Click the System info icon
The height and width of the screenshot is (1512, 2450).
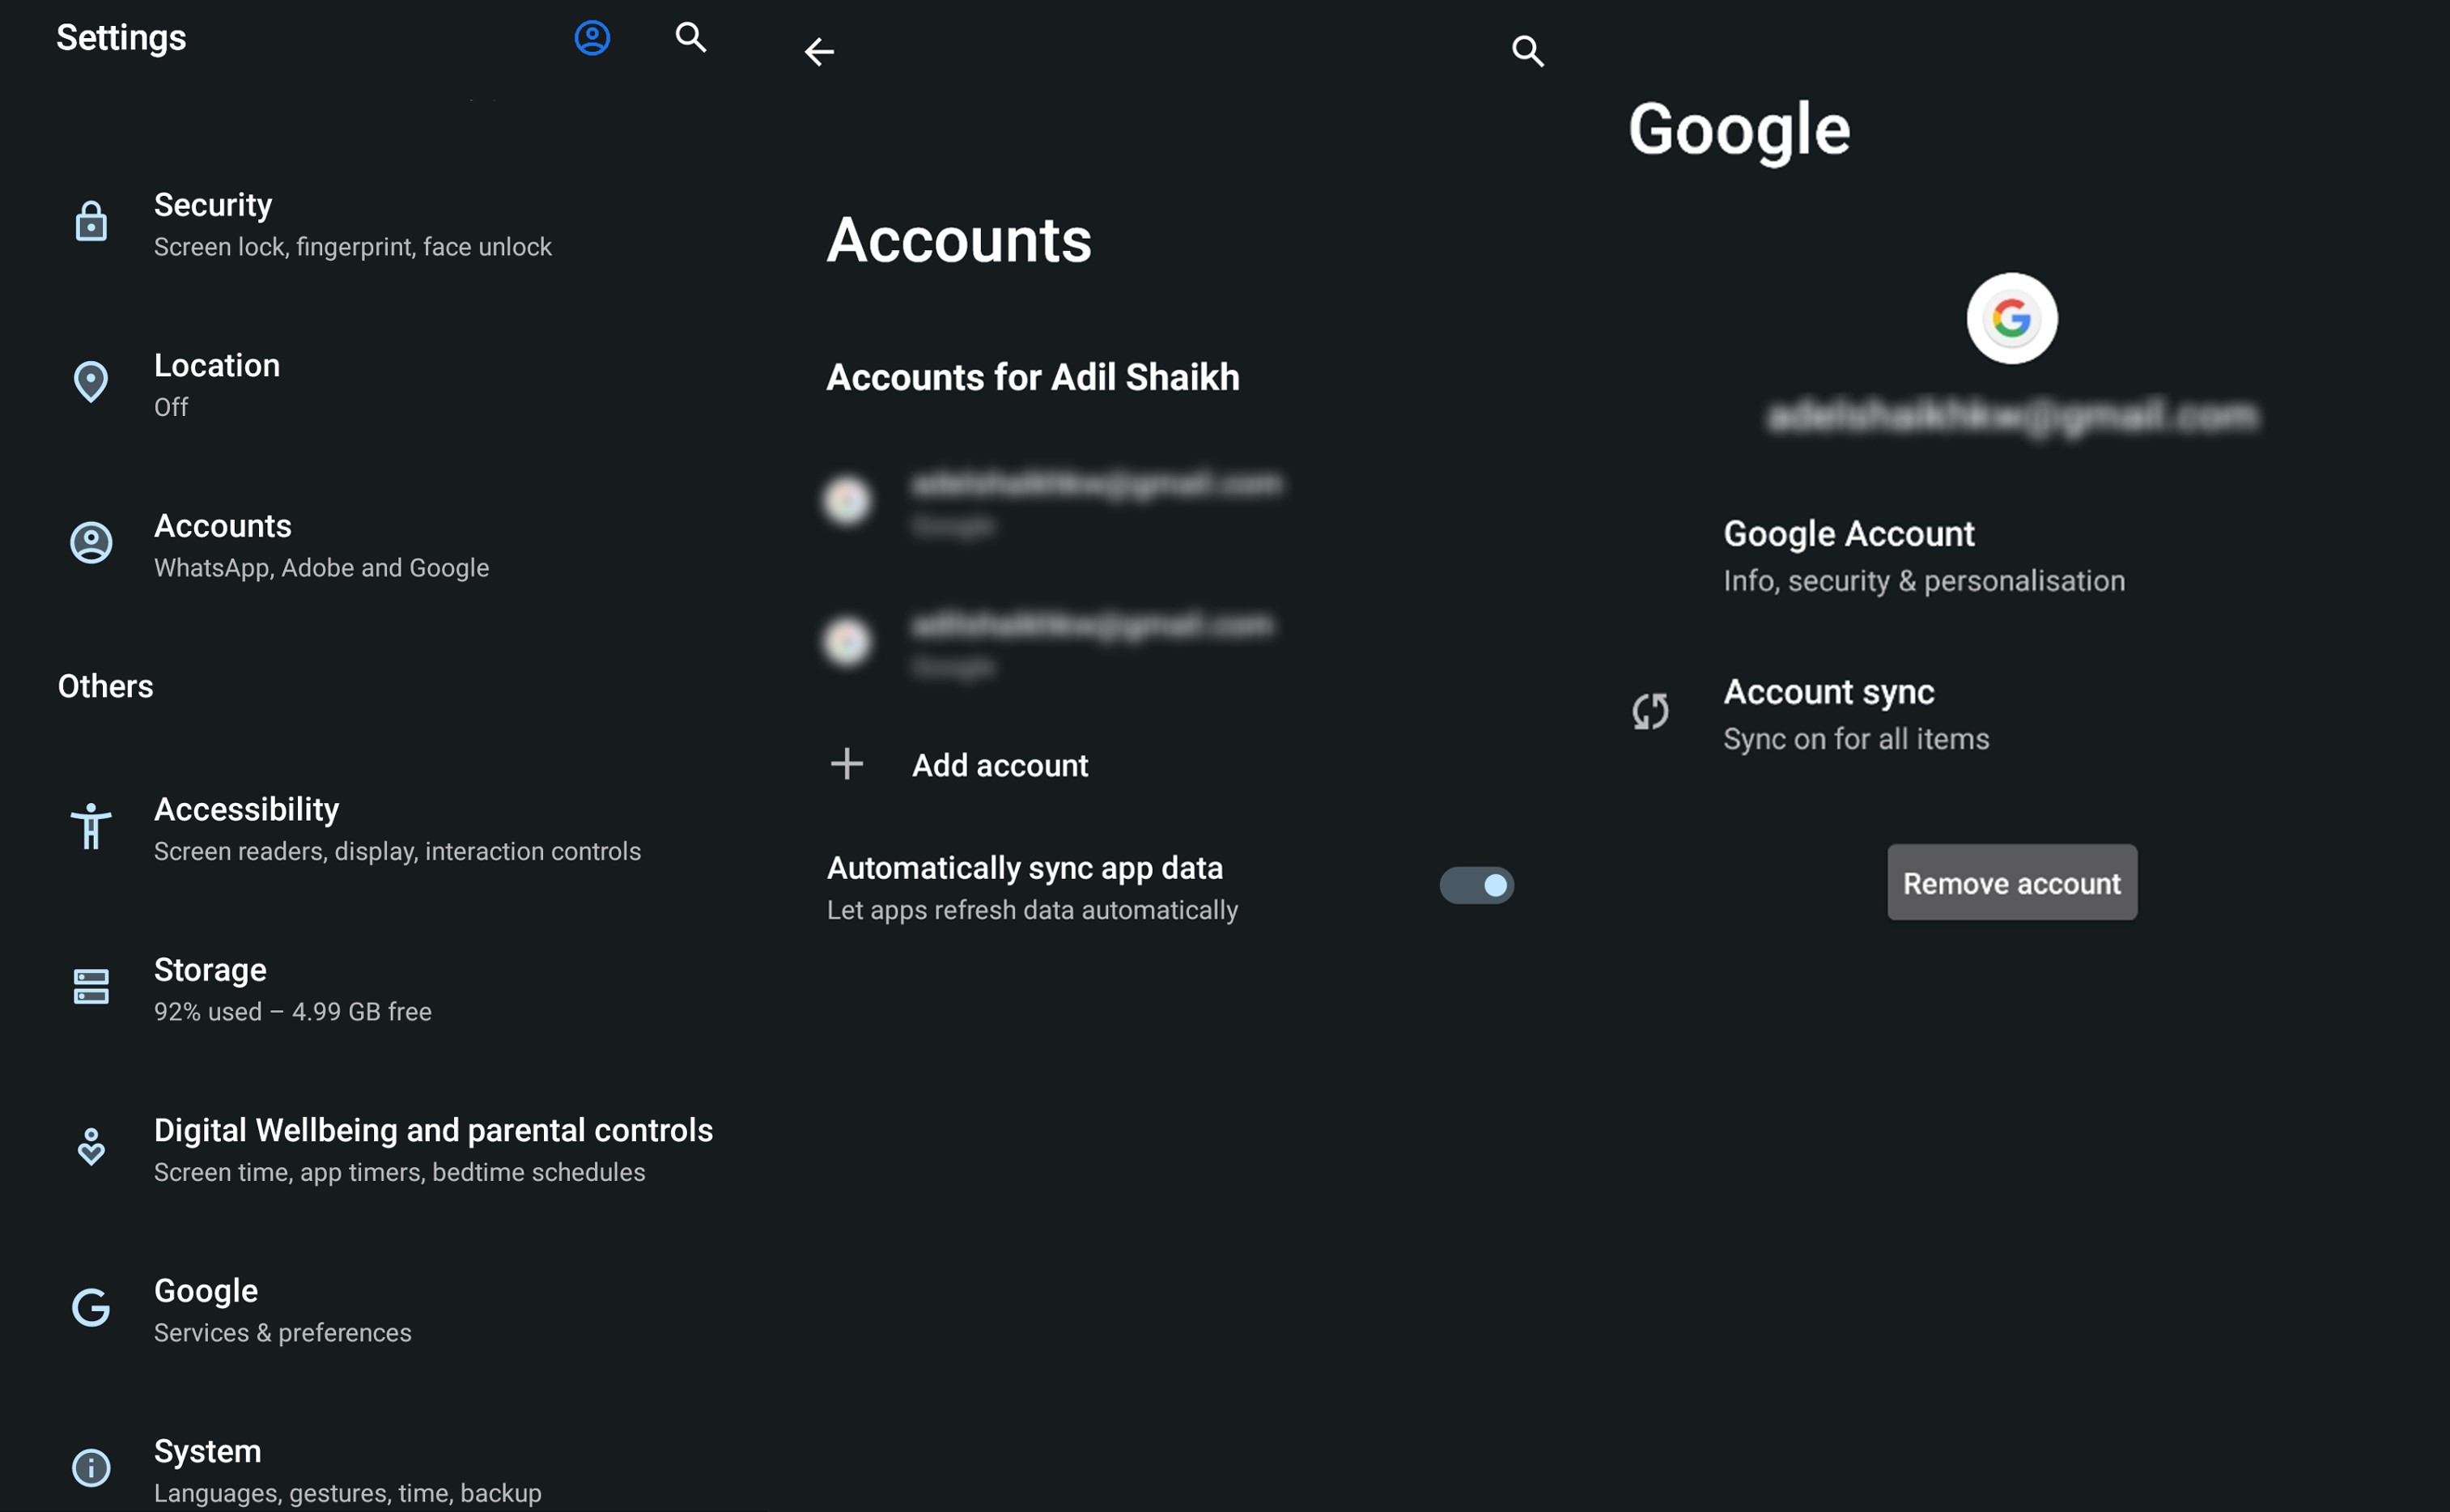coord(91,1468)
